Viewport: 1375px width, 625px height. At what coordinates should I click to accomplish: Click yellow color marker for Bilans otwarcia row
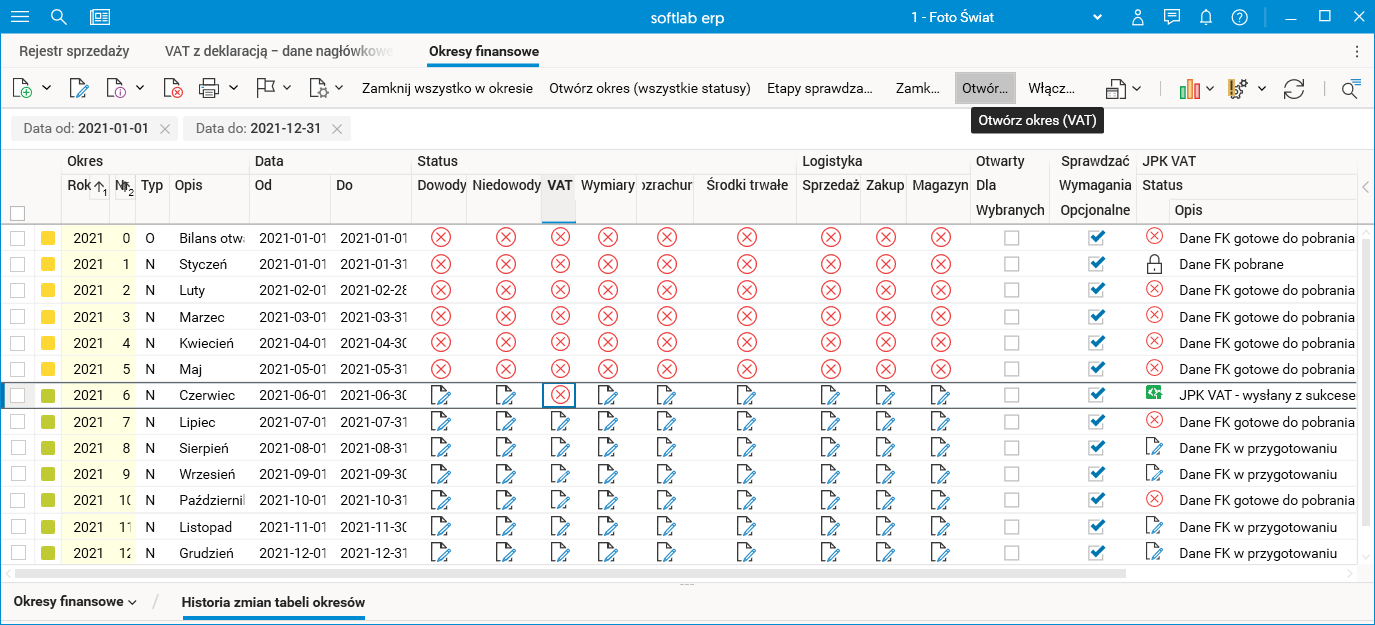click(x=48, y=238)
